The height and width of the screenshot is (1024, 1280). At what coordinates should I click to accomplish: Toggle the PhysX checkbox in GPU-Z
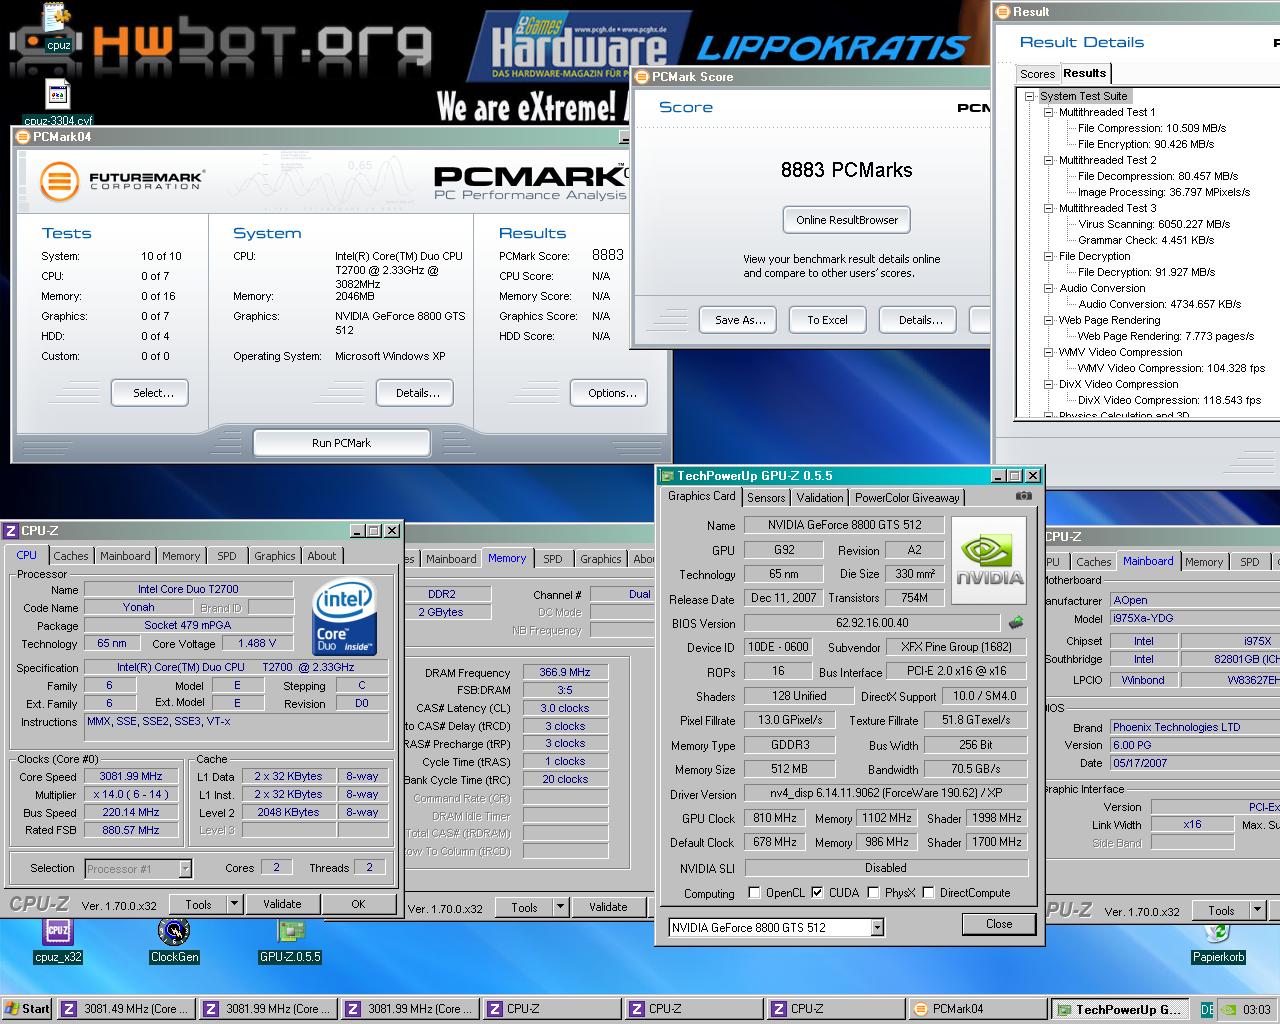(874, 893)
